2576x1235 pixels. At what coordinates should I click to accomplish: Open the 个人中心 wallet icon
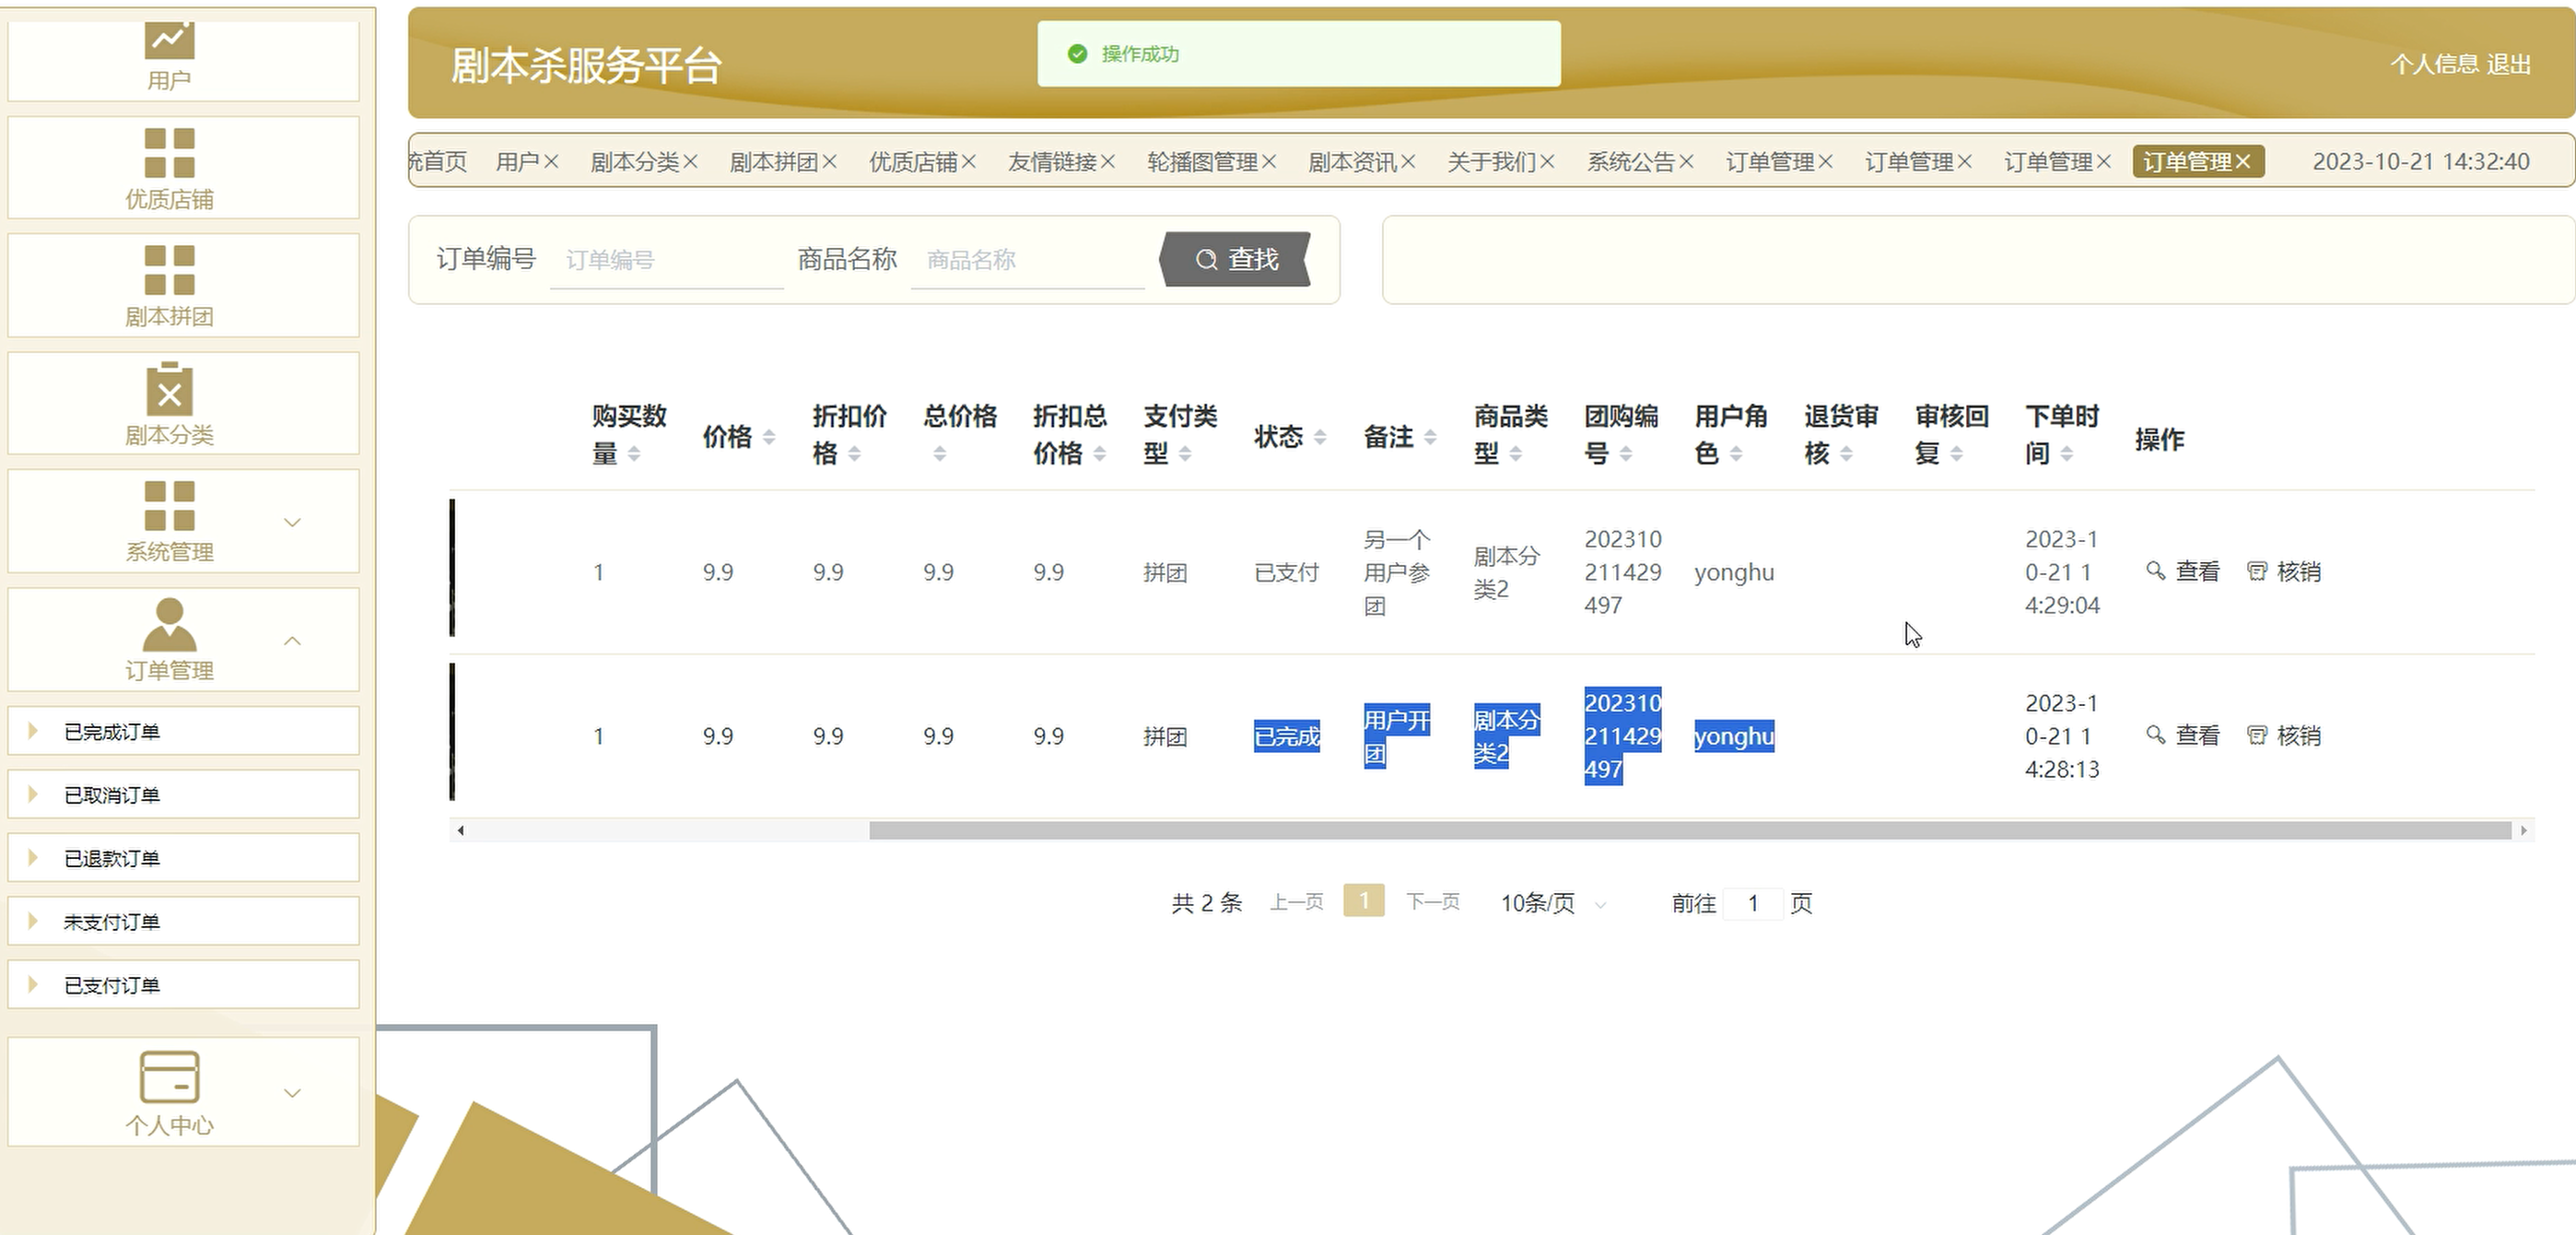coord(169,1077)
